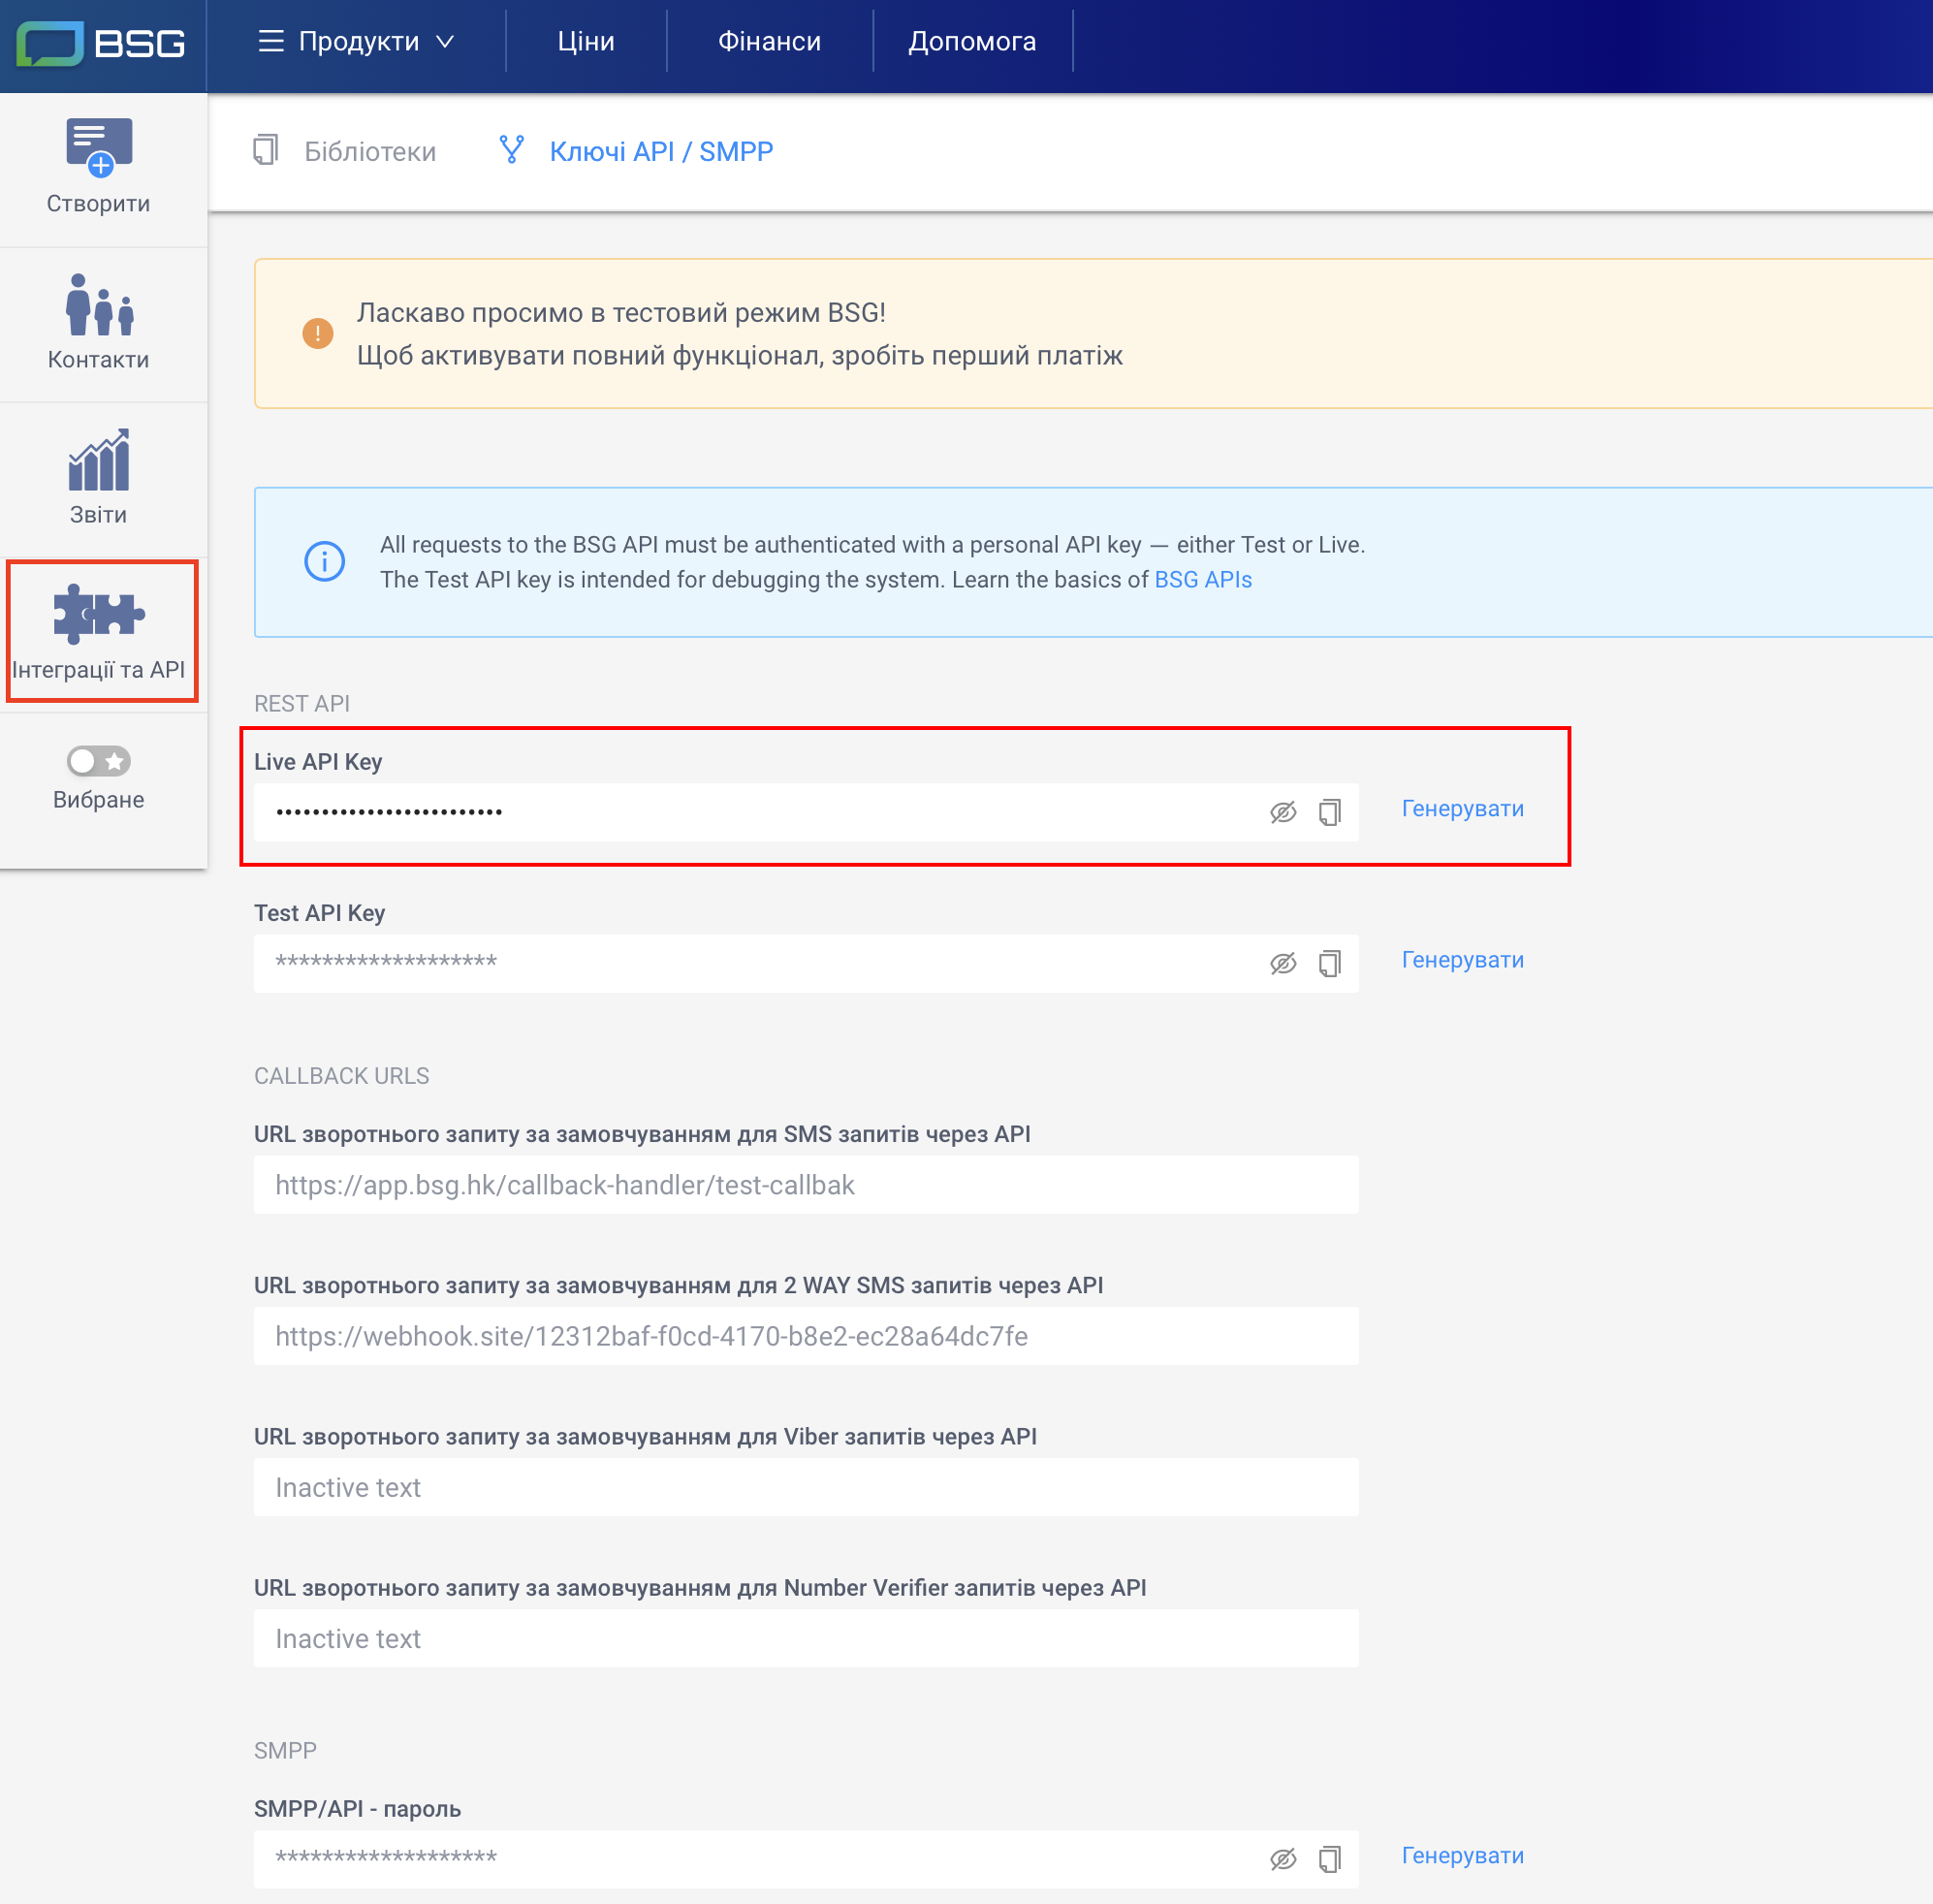This screenshot has height=1904, width=1933.
Task: Open the BSG APIs link
Action: point(1202,580)
